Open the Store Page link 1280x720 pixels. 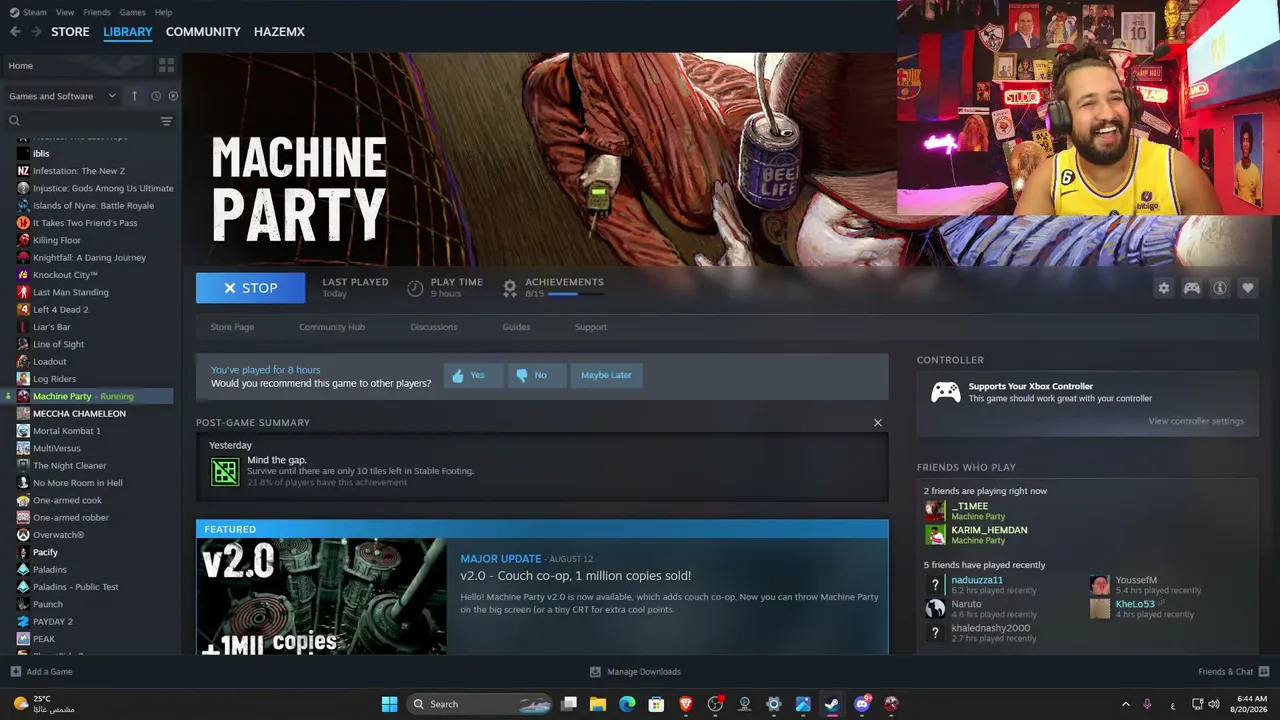(x=232, y=327)
